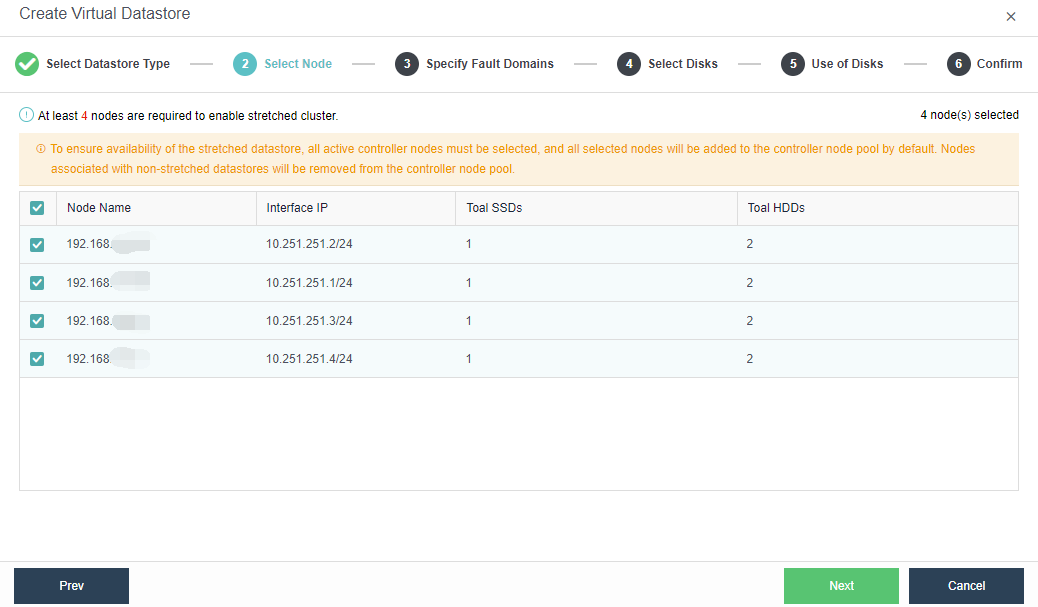Toggle the checkbox for node 10.251.251.1/24
Screen dimensions: 1038x607
pos(37,282)
